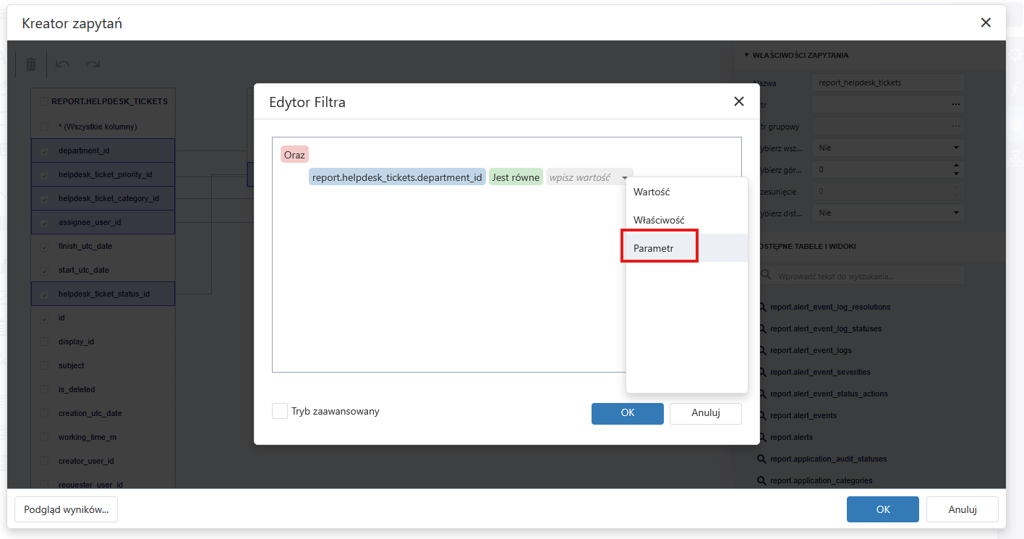Check the subject column checkbox
1024x539 pixels.
44,366
